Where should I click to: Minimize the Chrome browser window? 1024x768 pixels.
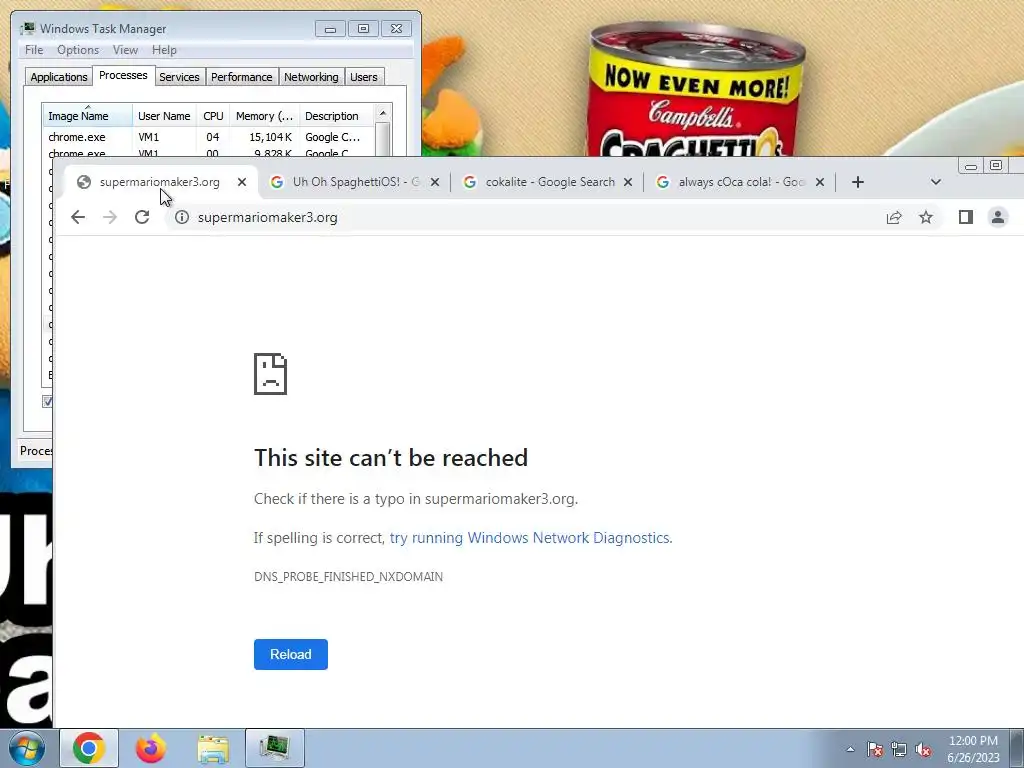click(x=970, y=166)
